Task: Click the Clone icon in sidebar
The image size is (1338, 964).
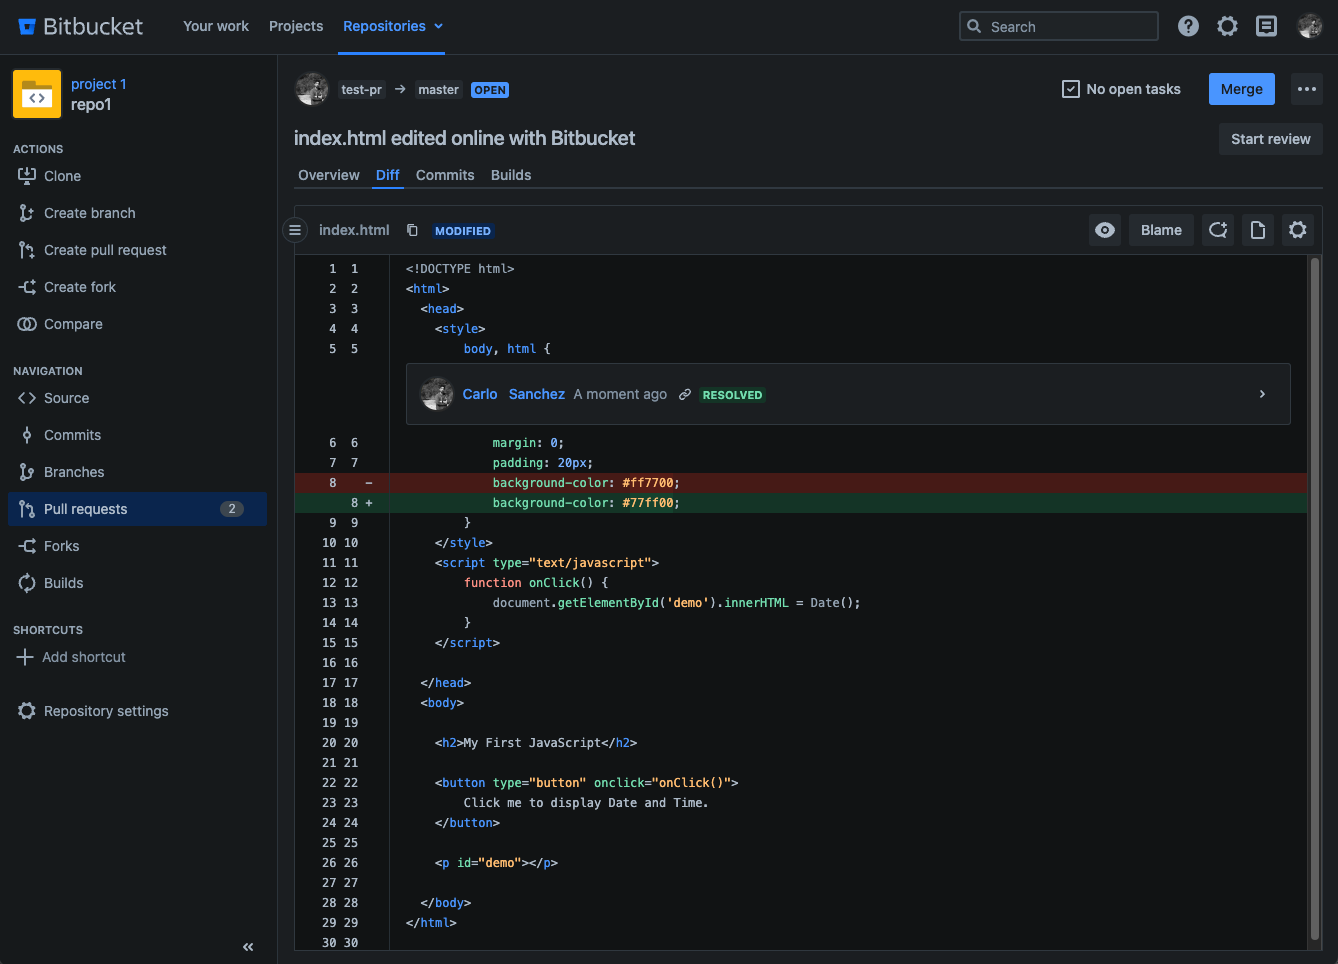Action: click(27, 176)
